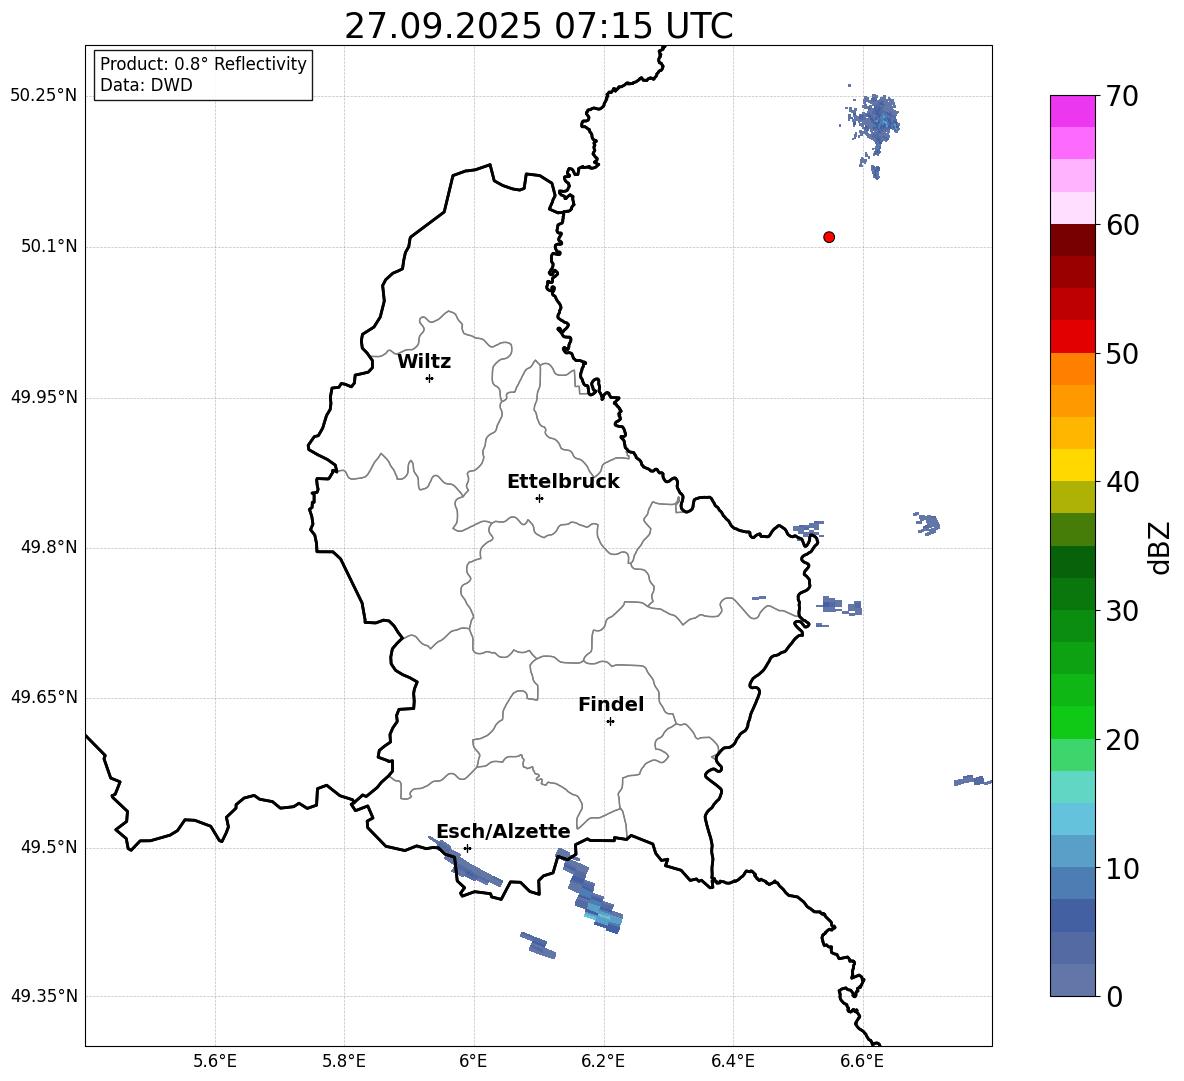1184x1081 pixels.
Task: Click the 0 colorbar tick label
Action: 1114,996
